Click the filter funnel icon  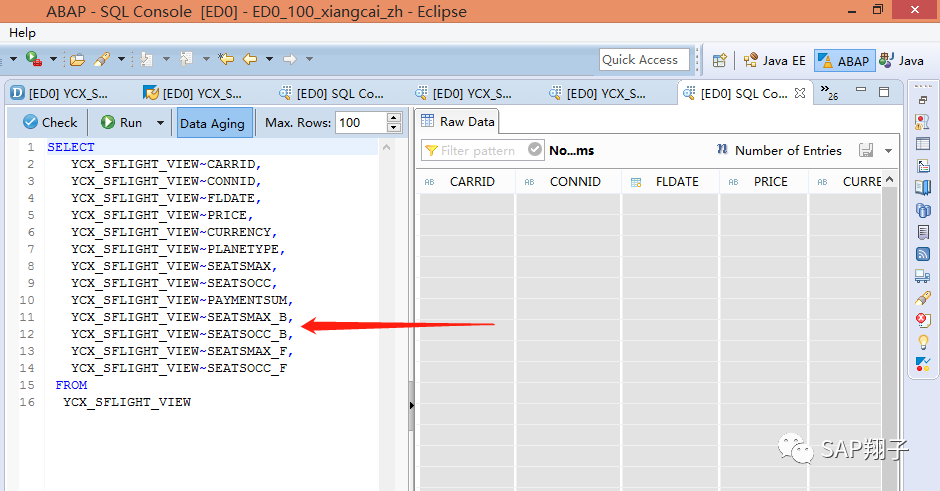(431, 150)
